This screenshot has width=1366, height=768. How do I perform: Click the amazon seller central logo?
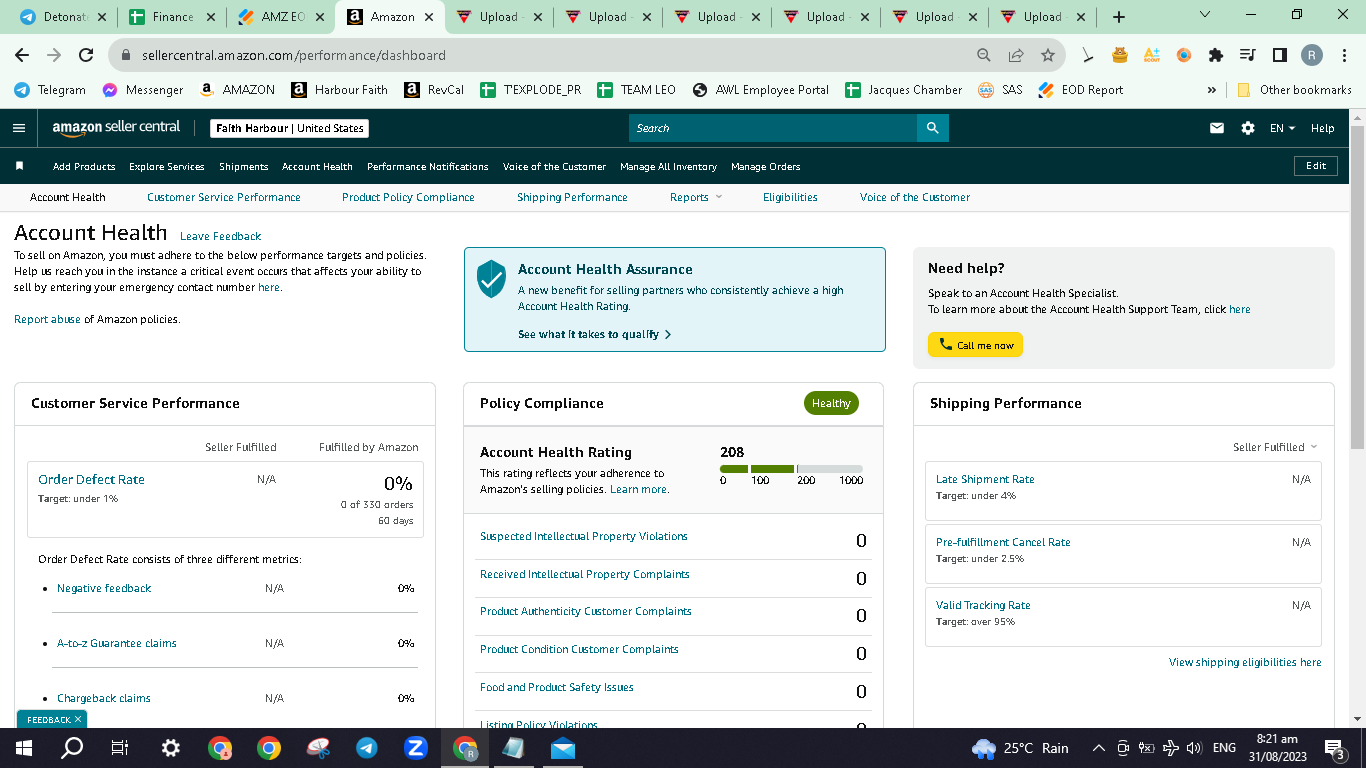point(116,128)
